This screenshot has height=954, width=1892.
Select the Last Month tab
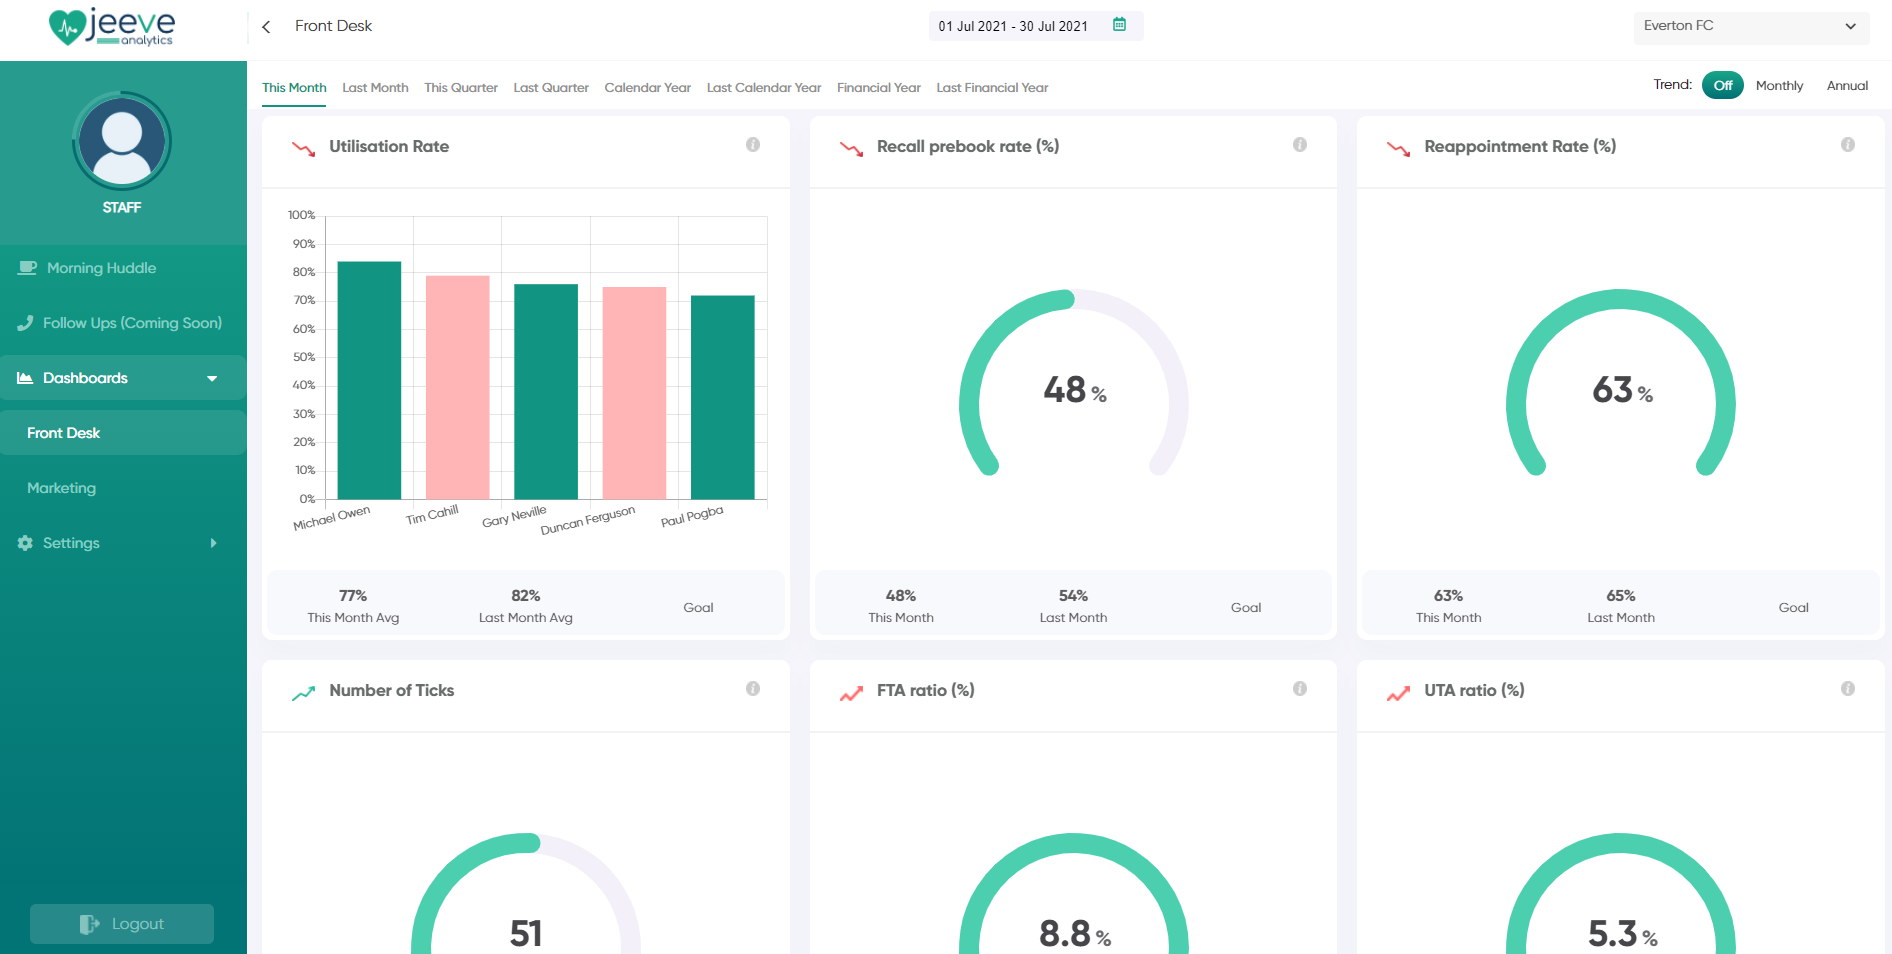375,88
